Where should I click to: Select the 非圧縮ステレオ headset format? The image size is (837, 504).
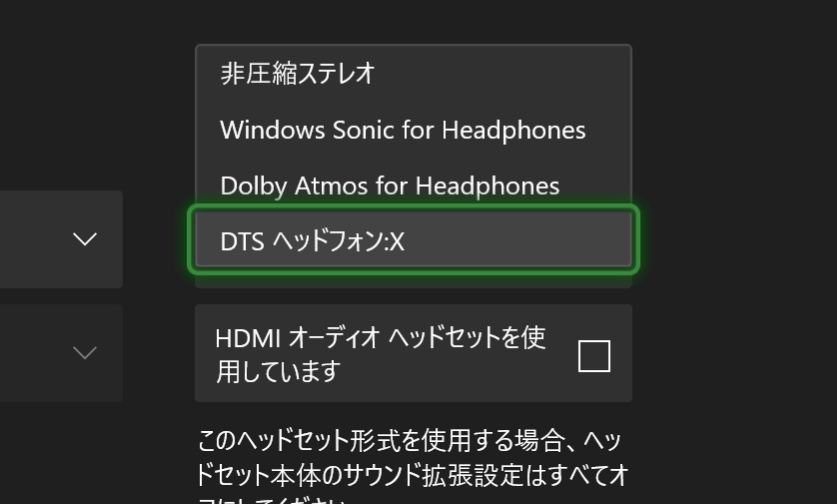[x=414, y=73]
